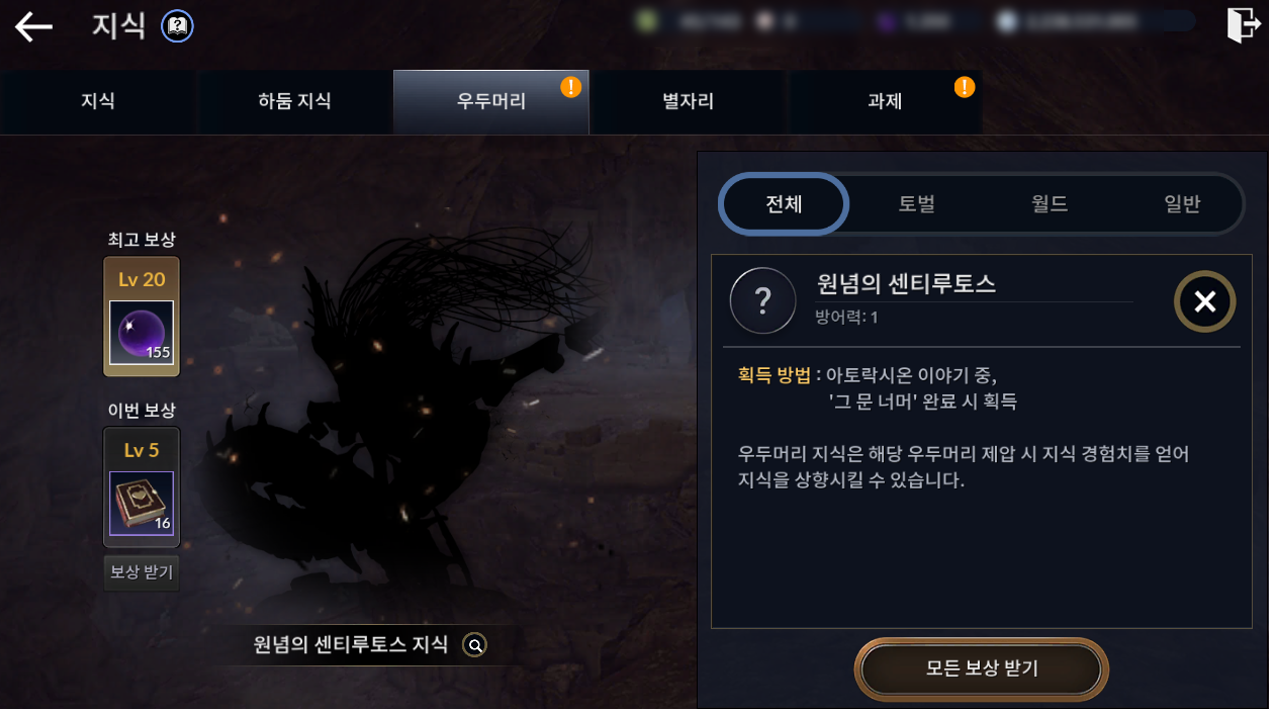
Task: Open the magnifier next to 센티루토스 지식
Action: (x=475, y=645)
